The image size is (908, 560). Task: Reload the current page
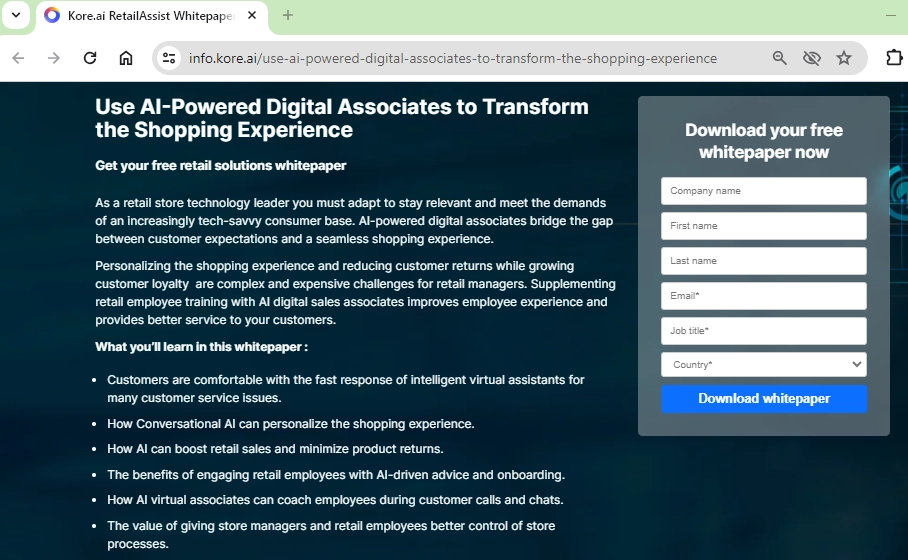pos(90,58)
